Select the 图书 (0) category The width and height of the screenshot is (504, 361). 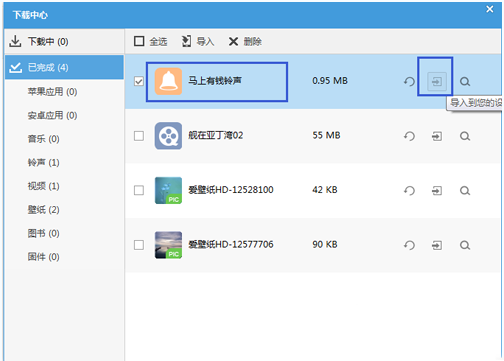pyautogui.click(x=43, y=233)
